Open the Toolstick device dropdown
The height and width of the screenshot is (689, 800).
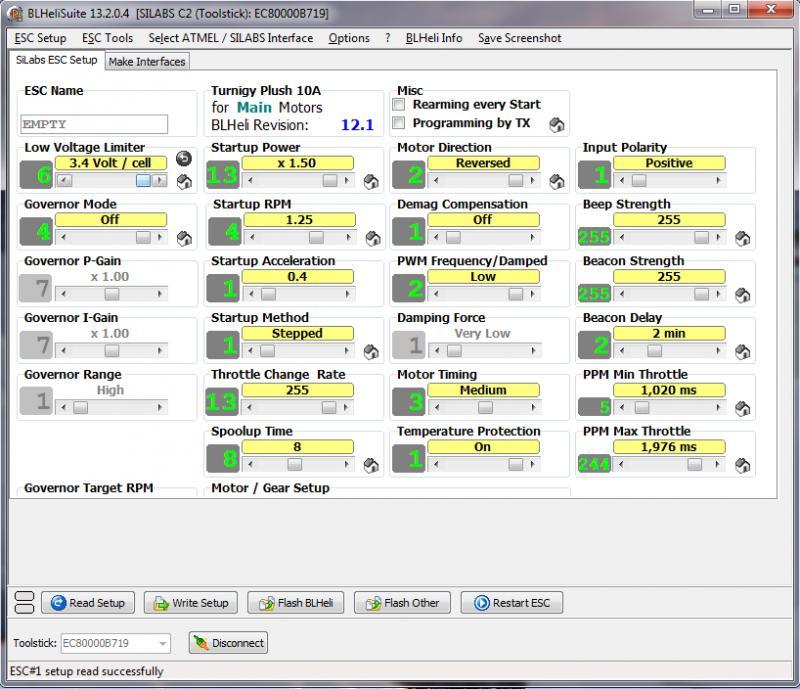click(x=163, y=643)
